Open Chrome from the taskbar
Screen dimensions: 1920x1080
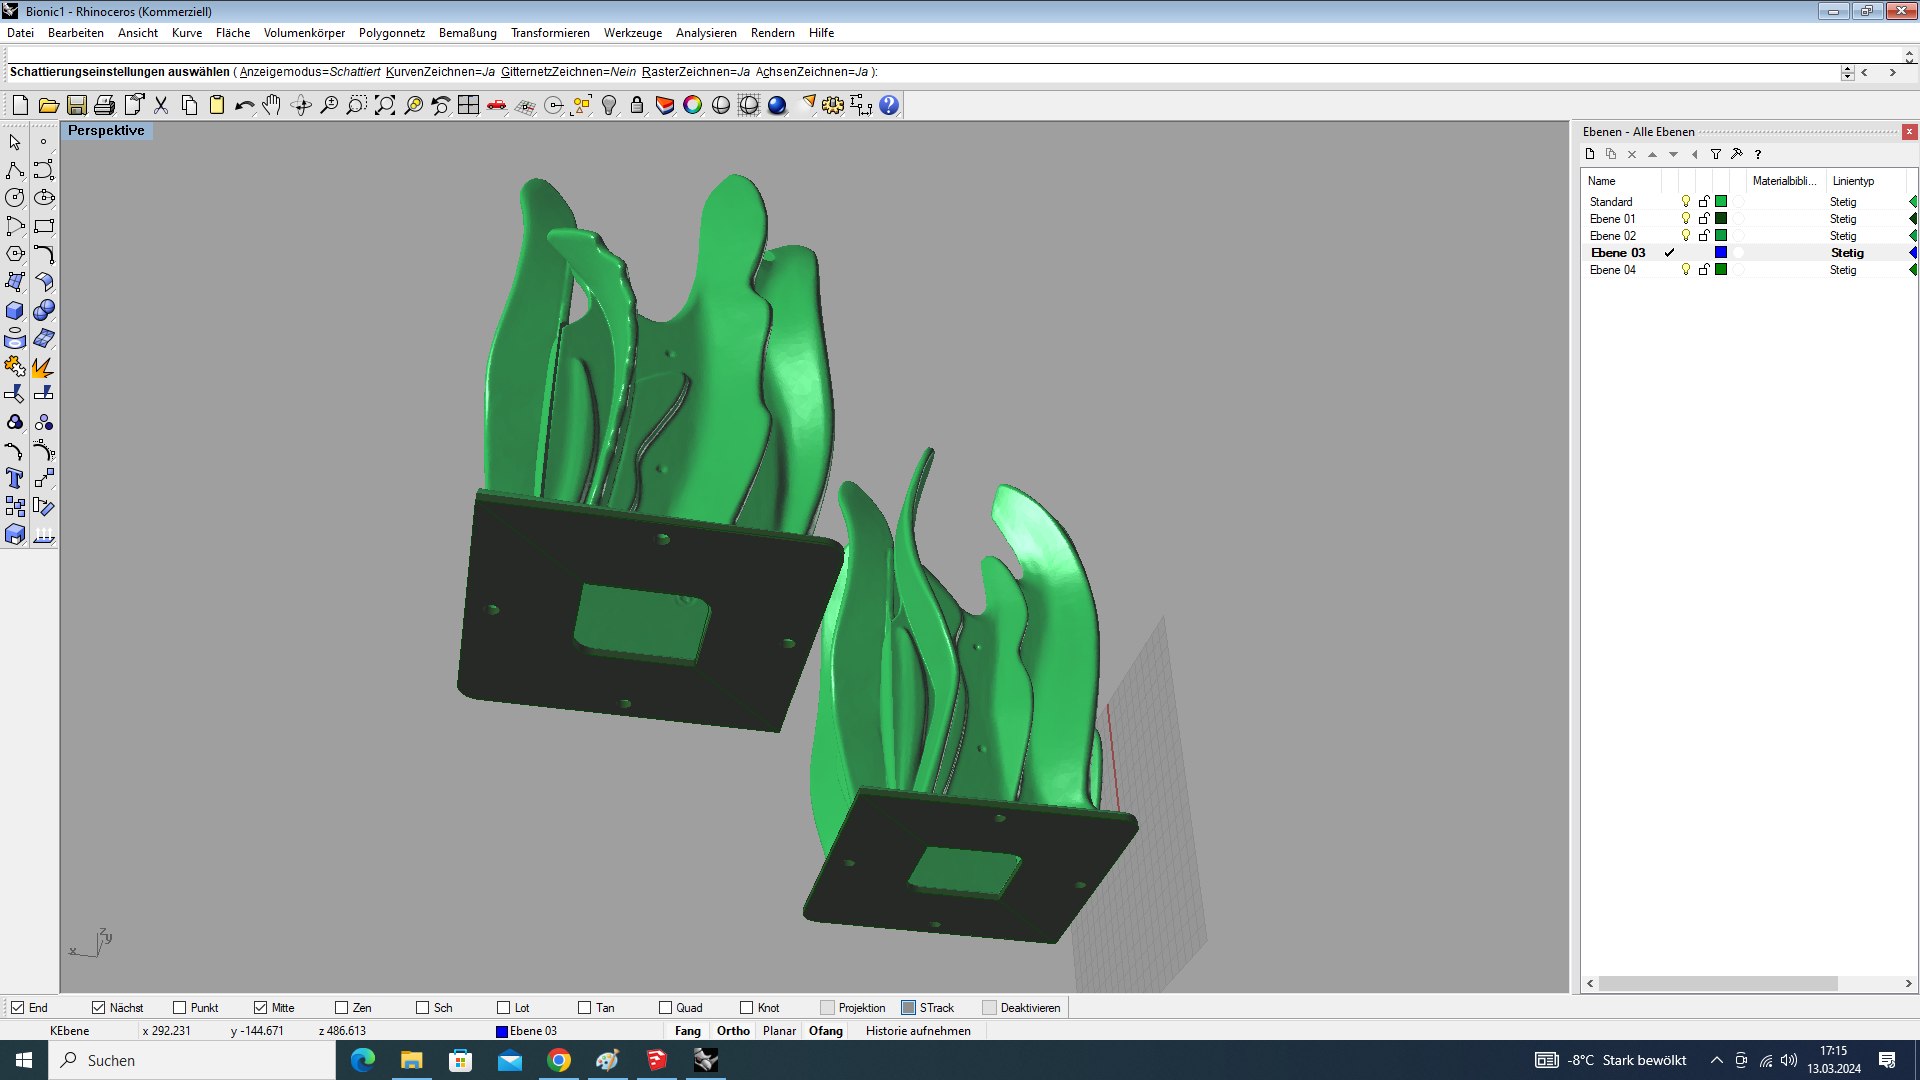click(559, 1060)
